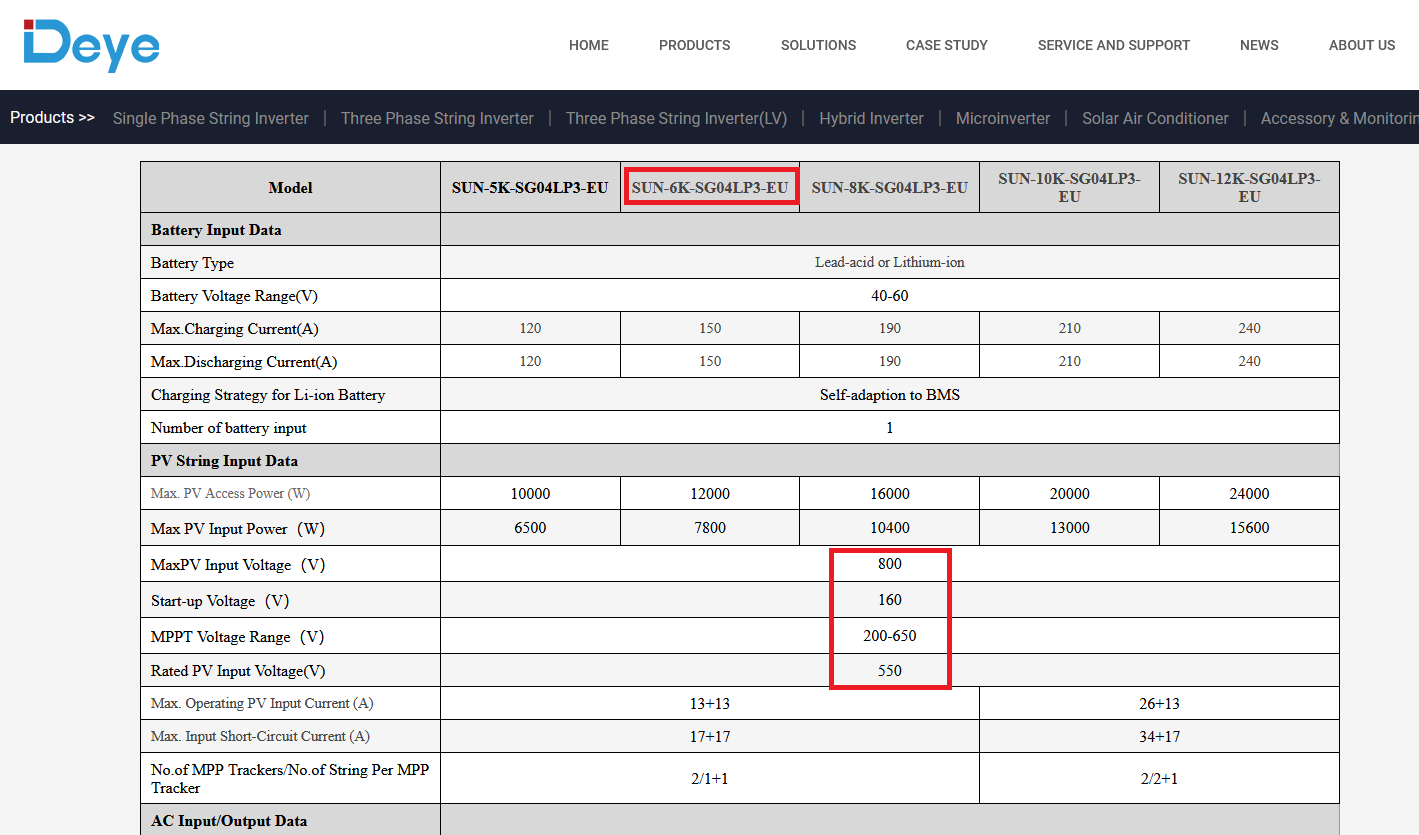1419x835 pixels.
Task: Click Number of battery input label
Action: 229,428
